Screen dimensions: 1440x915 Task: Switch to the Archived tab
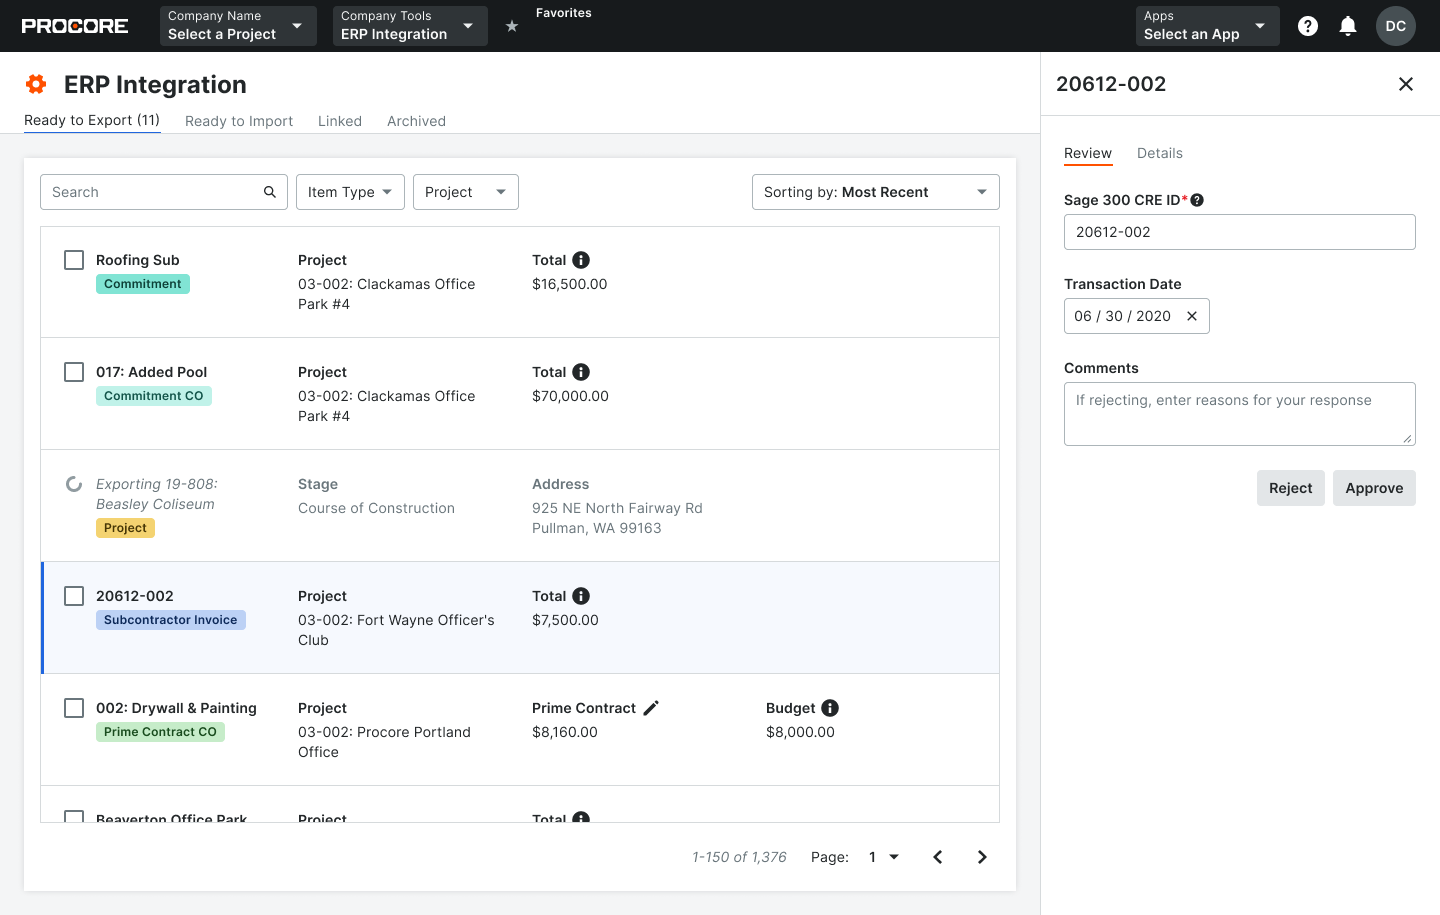[416, 121]
